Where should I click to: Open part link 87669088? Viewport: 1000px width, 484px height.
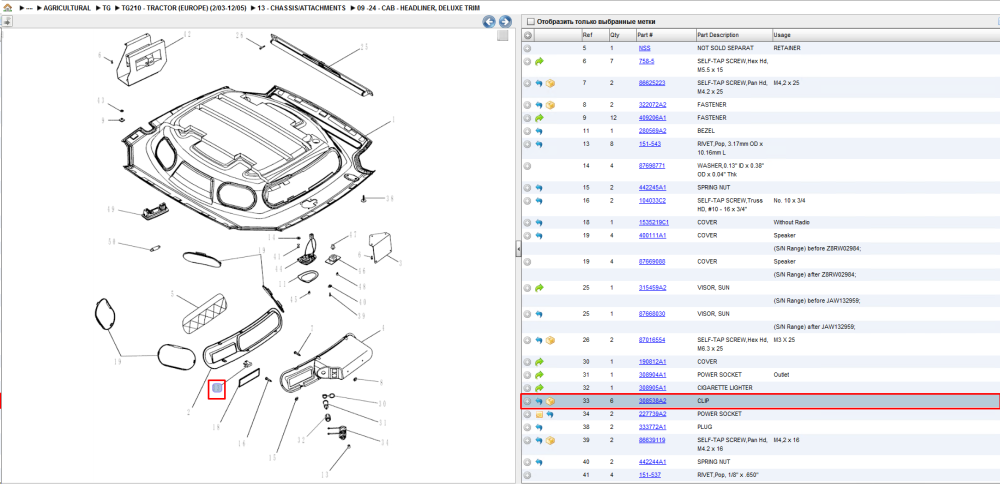pyautogui.click(x=652, y=261)
